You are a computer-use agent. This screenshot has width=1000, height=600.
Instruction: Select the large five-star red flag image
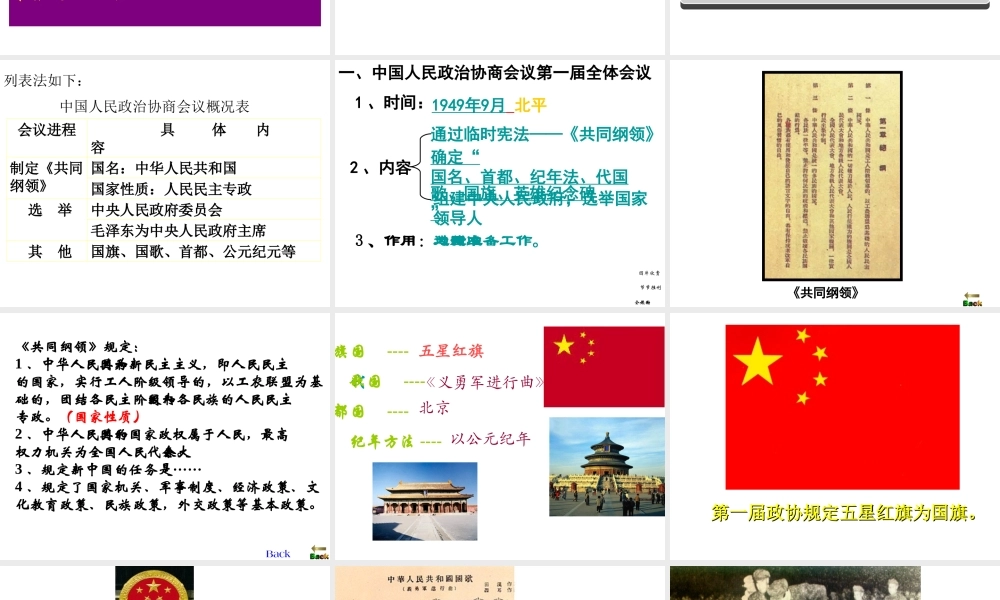click(842, 407)
